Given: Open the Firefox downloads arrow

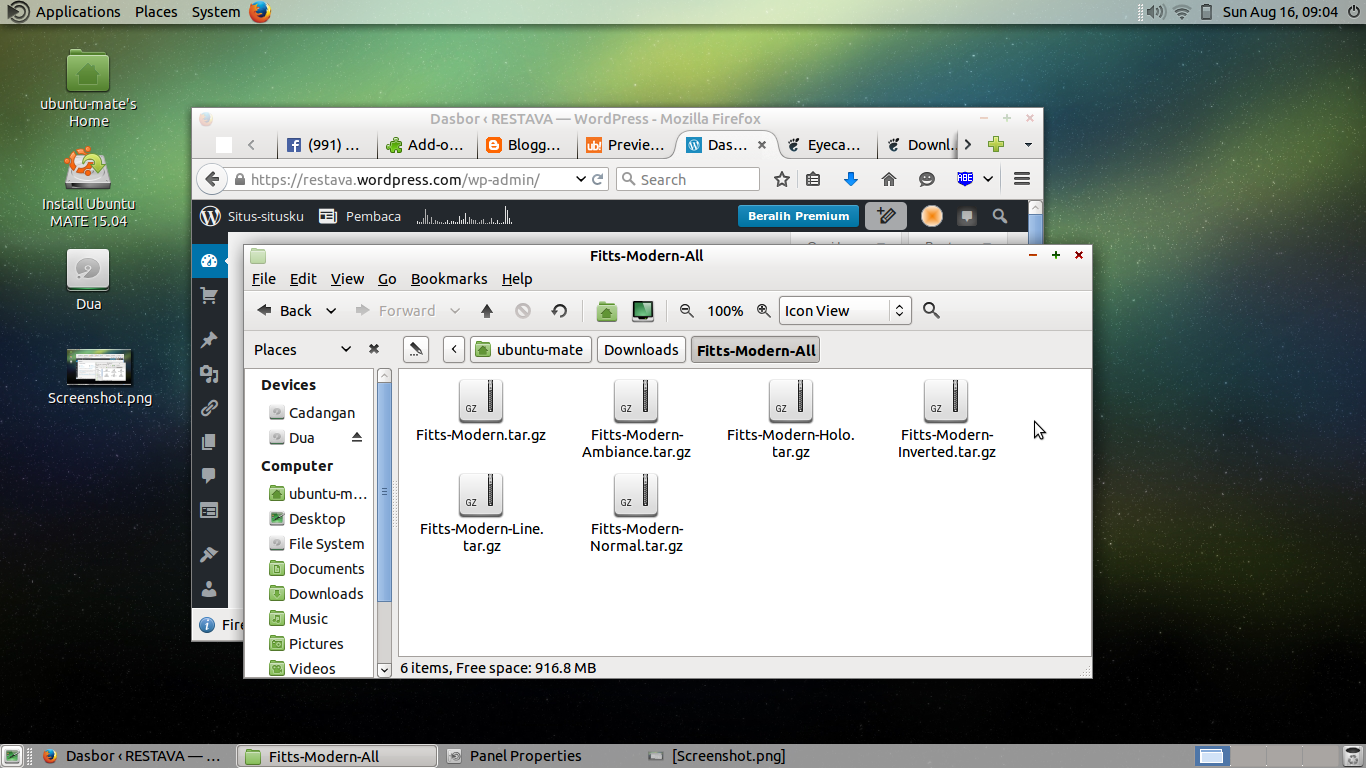Looking at the screenshot, I should (851, 179).
